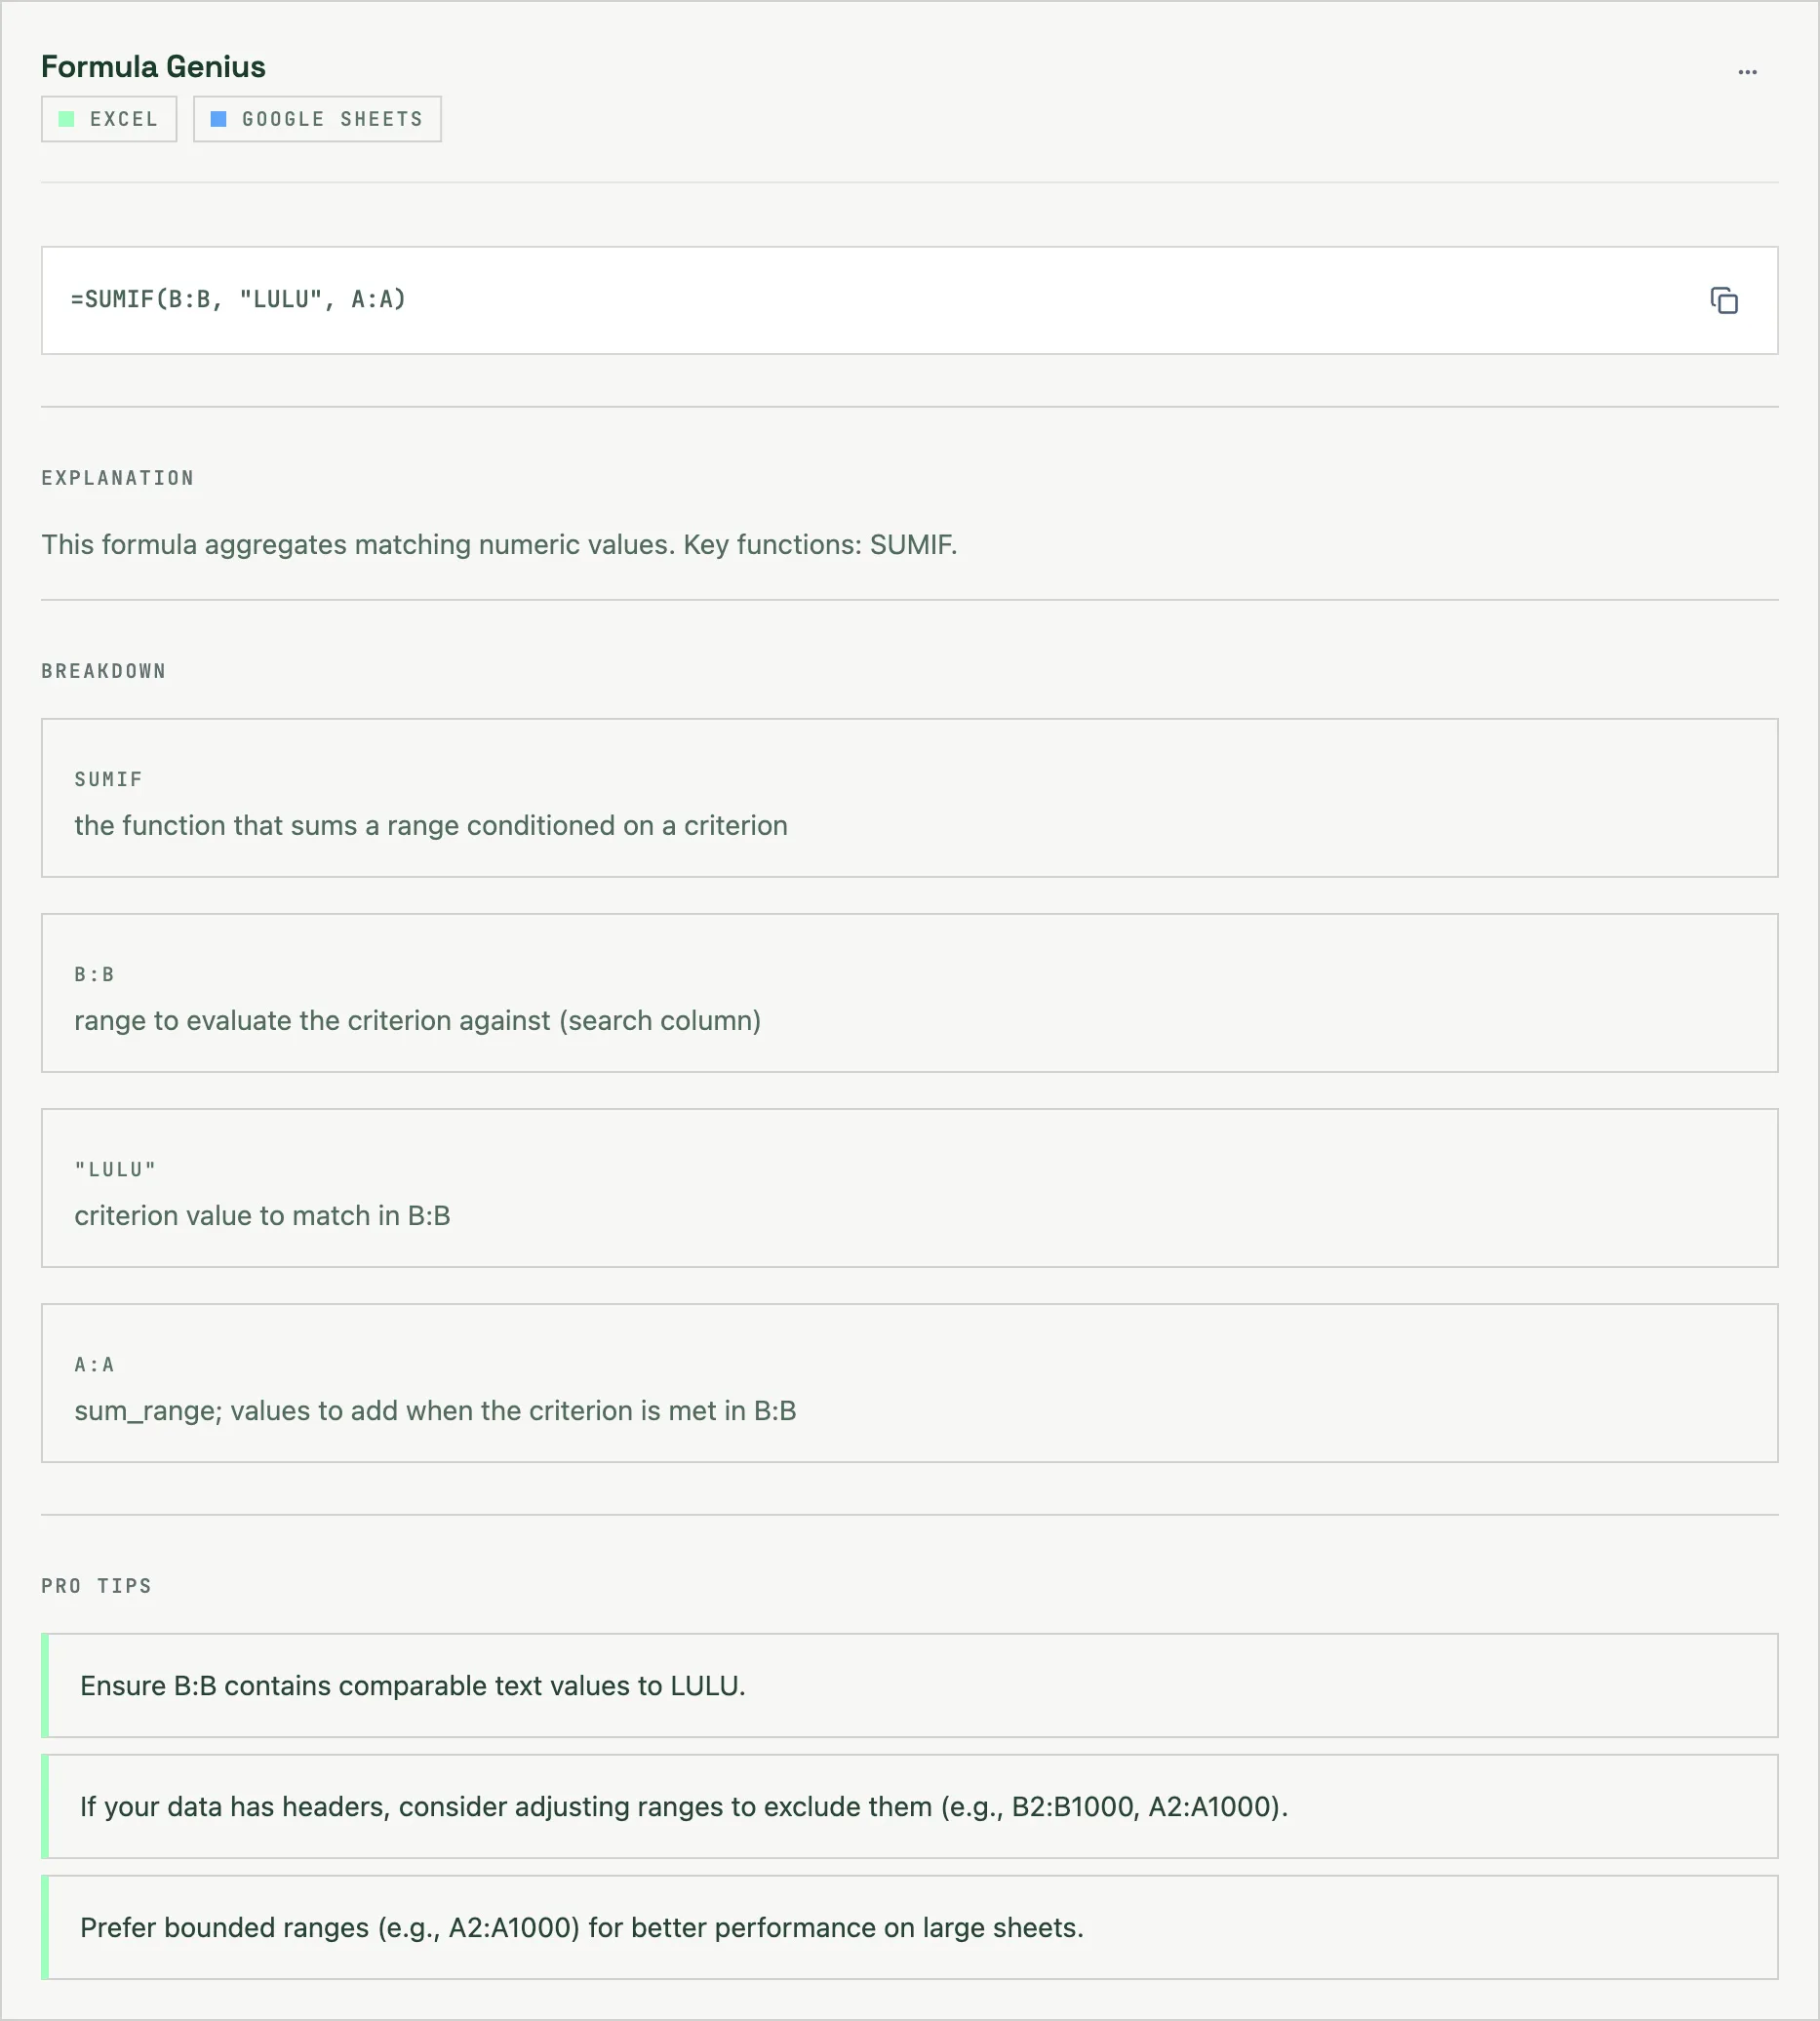Image resolution: width=1820 pixels, height=2021 pixels.
Task: Click the BREAKDOWN section heading
Action: coord(104,671)
